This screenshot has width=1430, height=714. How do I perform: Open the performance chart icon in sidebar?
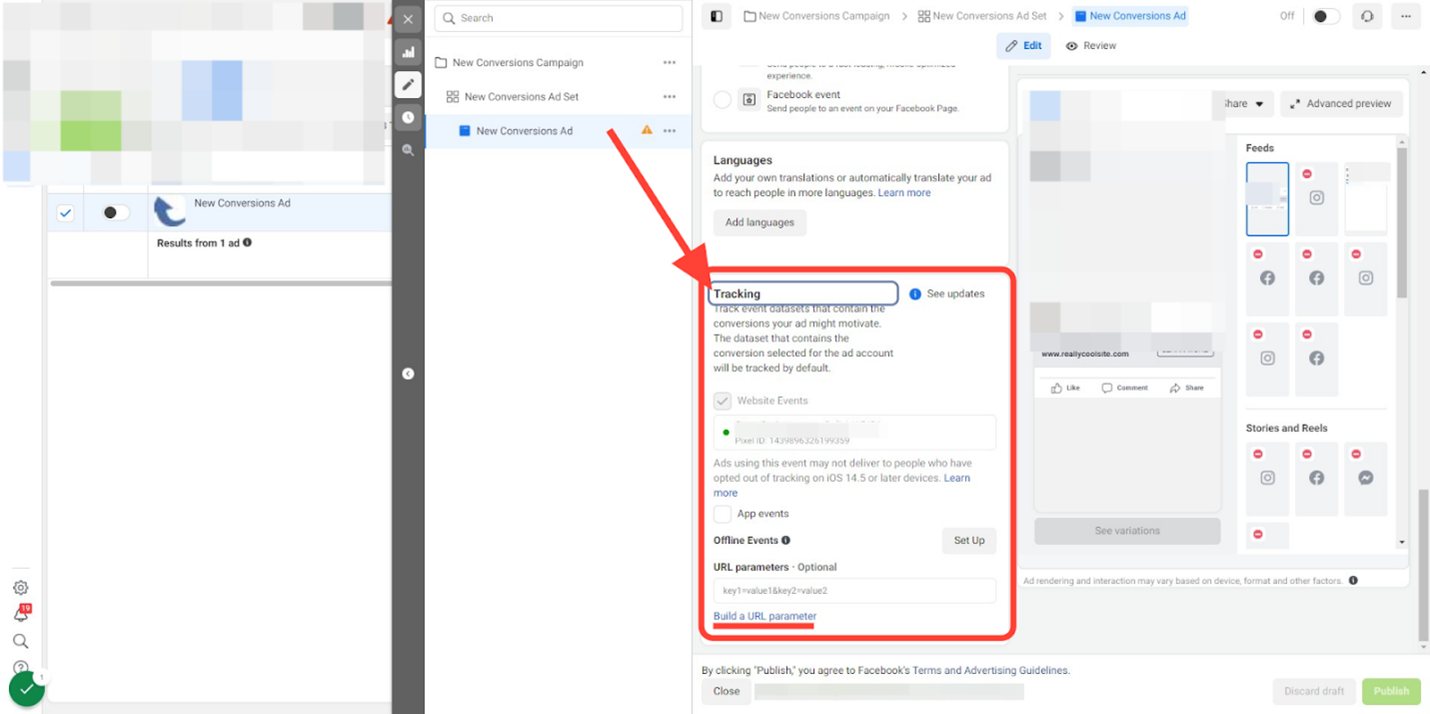click(408, 52)
